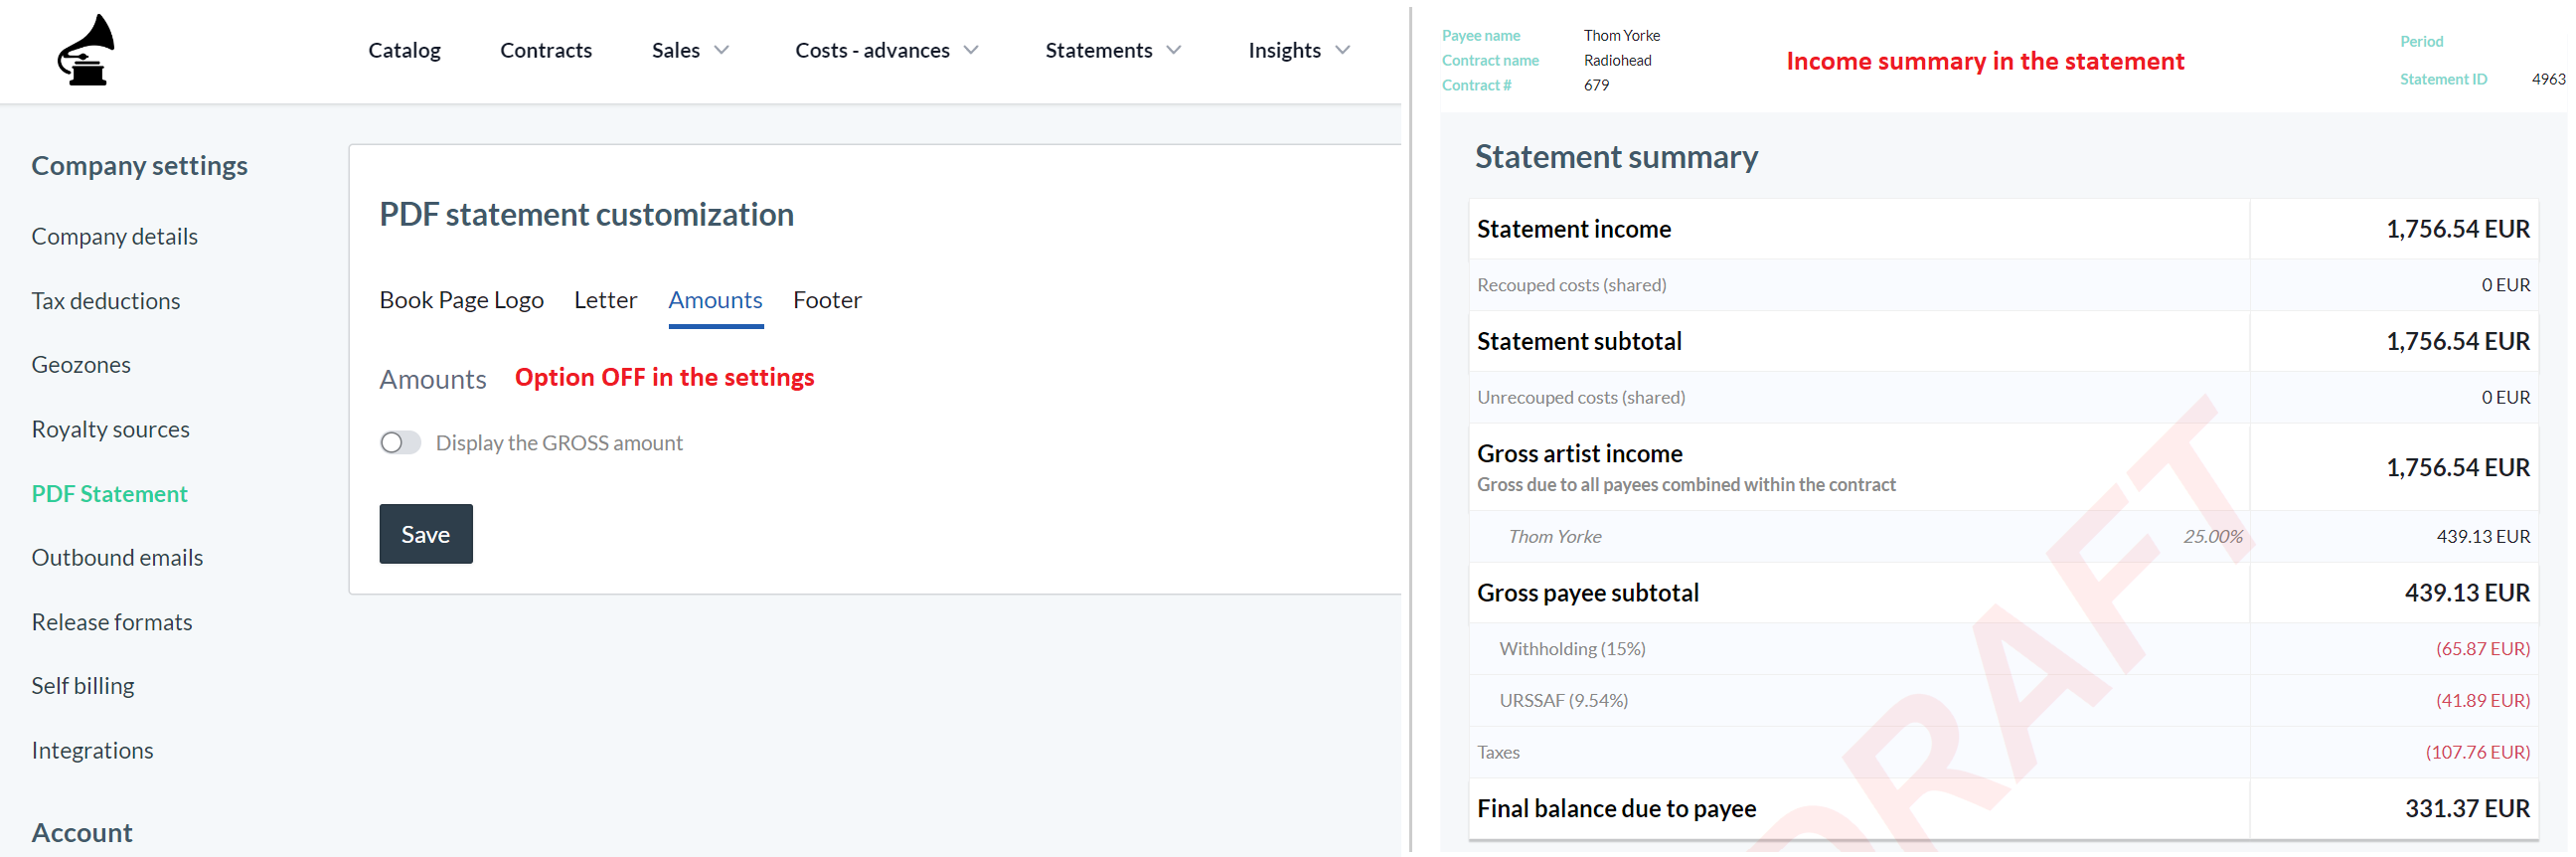Select the Amounts tab
This screenshot has width=2576, height=857.
(715, 300)
